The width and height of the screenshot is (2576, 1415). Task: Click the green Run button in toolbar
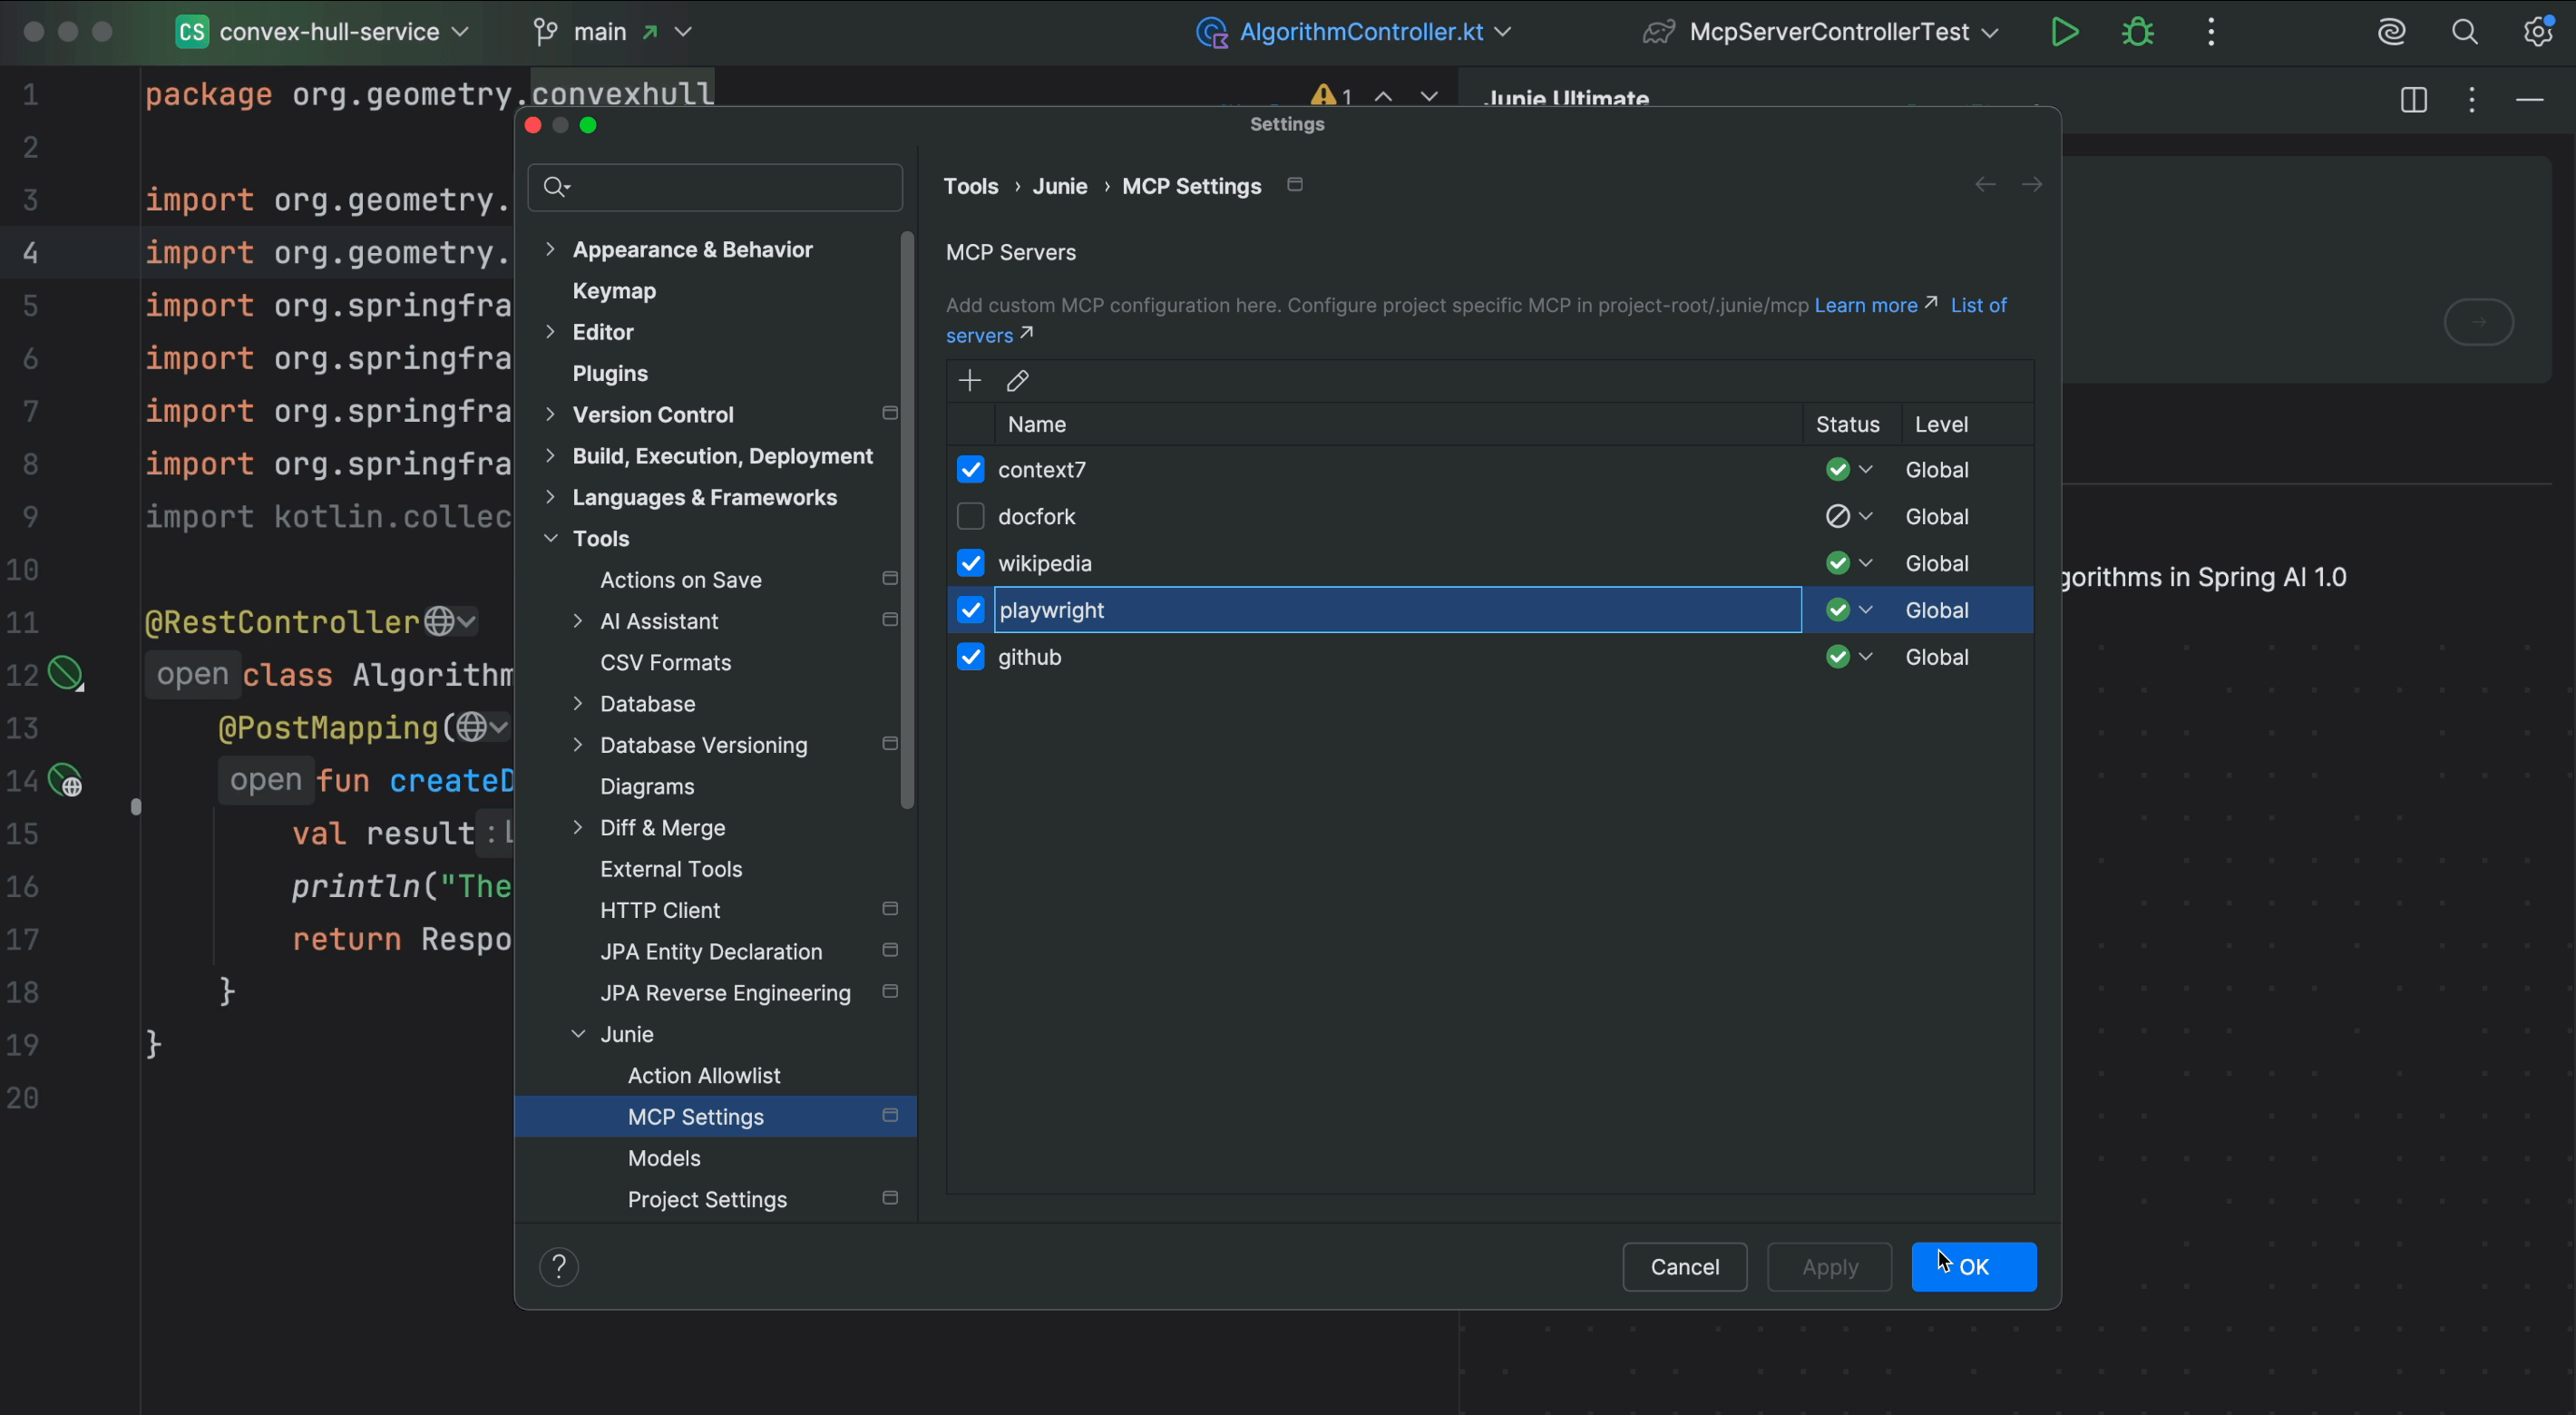click(x=2064, y=32)
